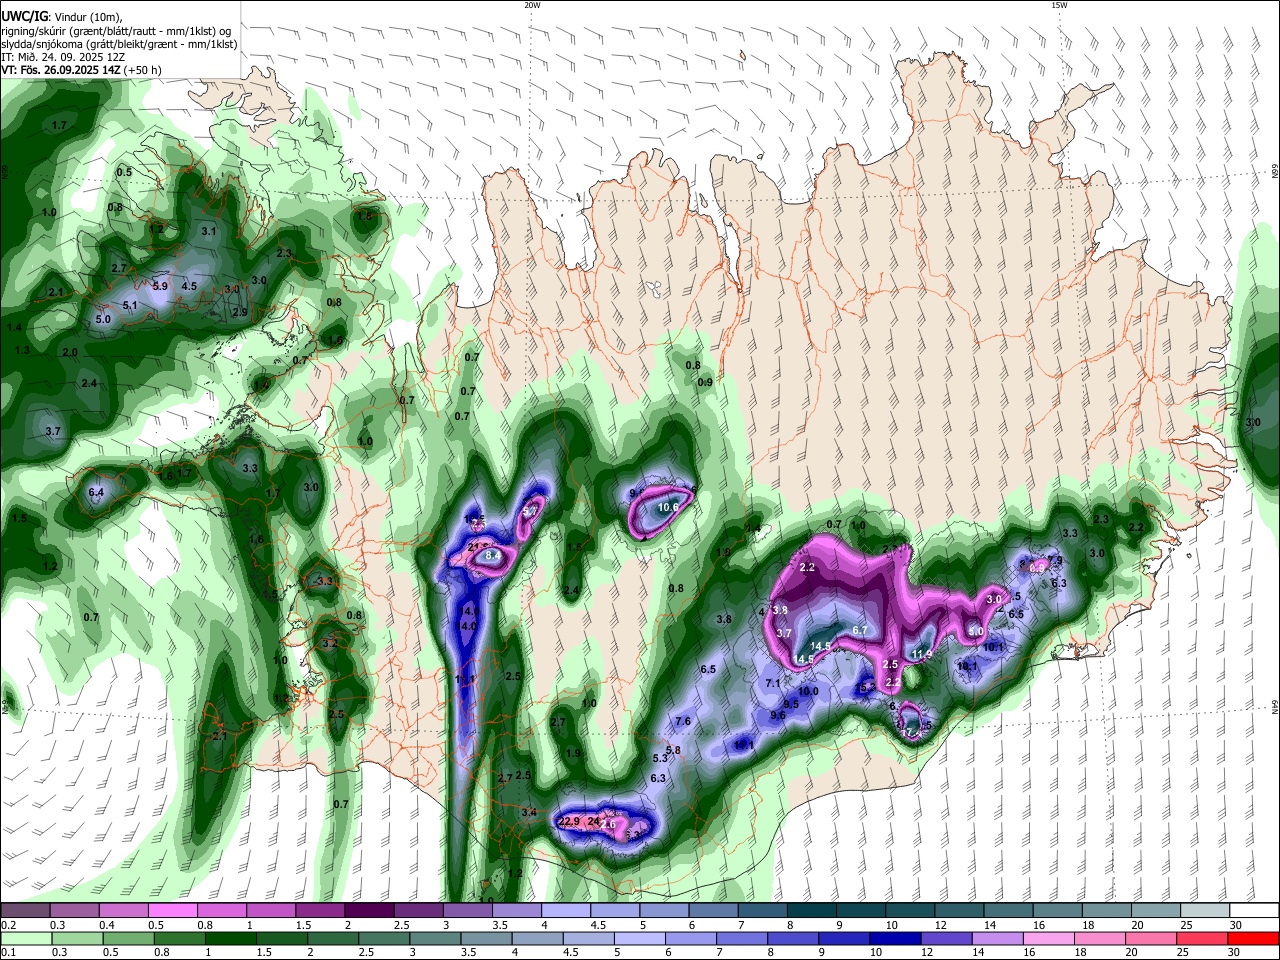Click the VT: Fös. 26.09.2025 14Z valid time
The image size is (1280, 960).
click(x=60, y=70)
